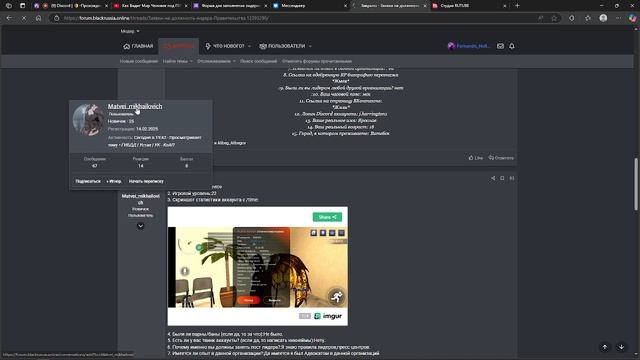640x360 pixels.
Task: Open ЧТО НОВОГО? nav item
Action: click(225, 46)
